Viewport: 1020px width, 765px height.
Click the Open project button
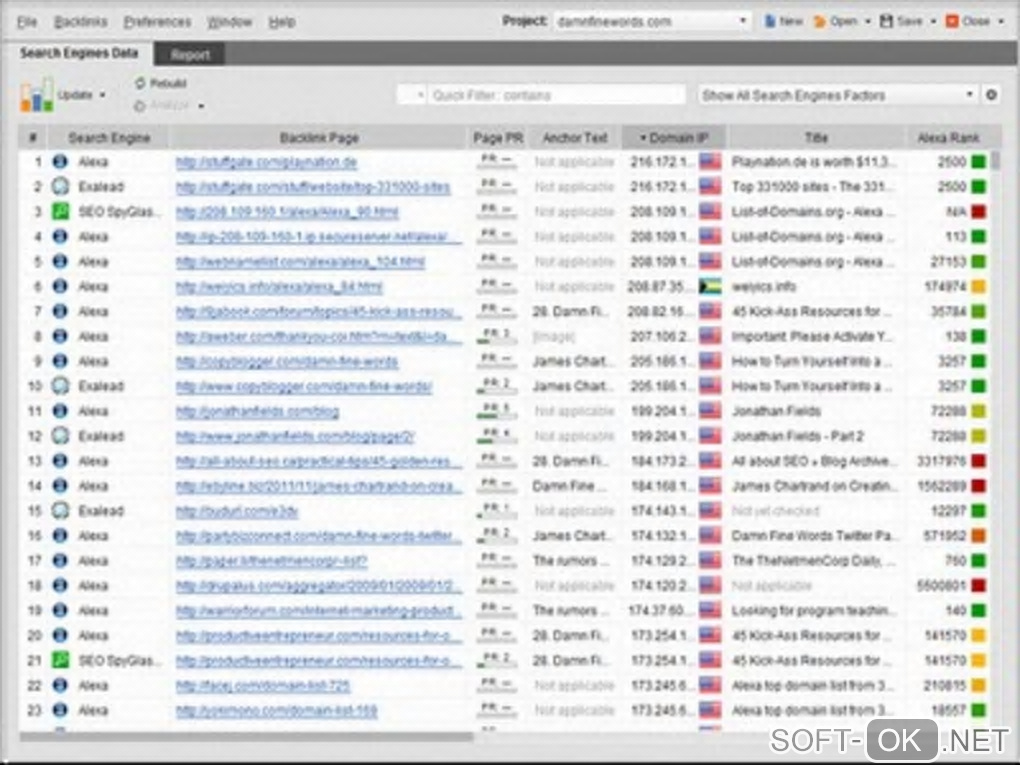[835, 21]
